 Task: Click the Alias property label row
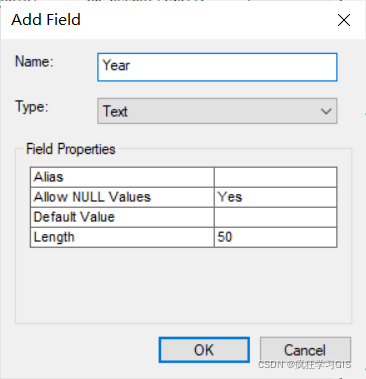coord(122,177)
